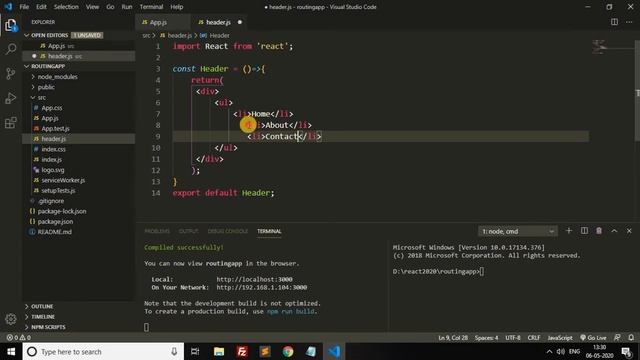640x360 pixels.
Task: Open the feedback icon in status bar
Action: click(617, 338)
